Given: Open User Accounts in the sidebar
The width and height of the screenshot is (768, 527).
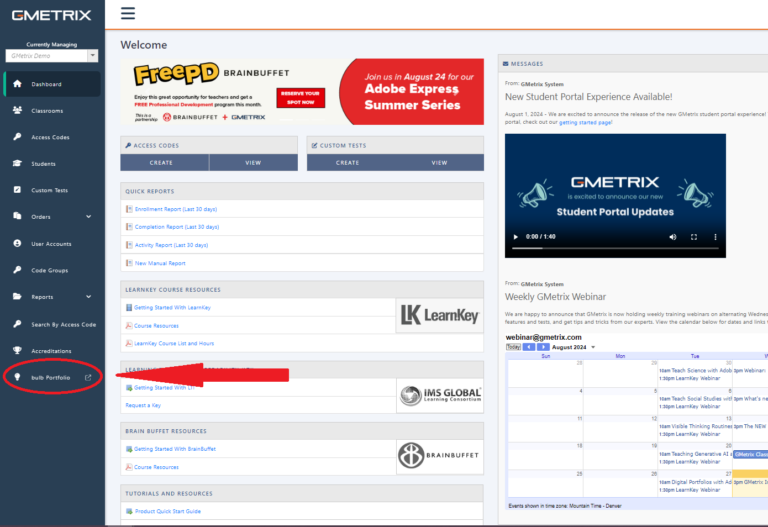Looking at the screenshot, I should click(x=51, y=244).
